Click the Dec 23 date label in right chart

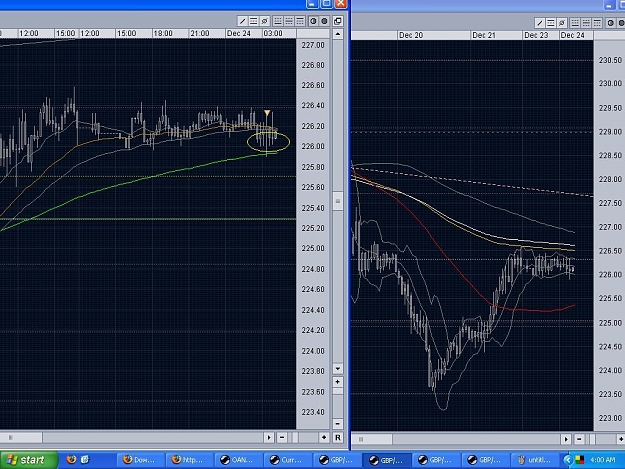coord(536,35)
